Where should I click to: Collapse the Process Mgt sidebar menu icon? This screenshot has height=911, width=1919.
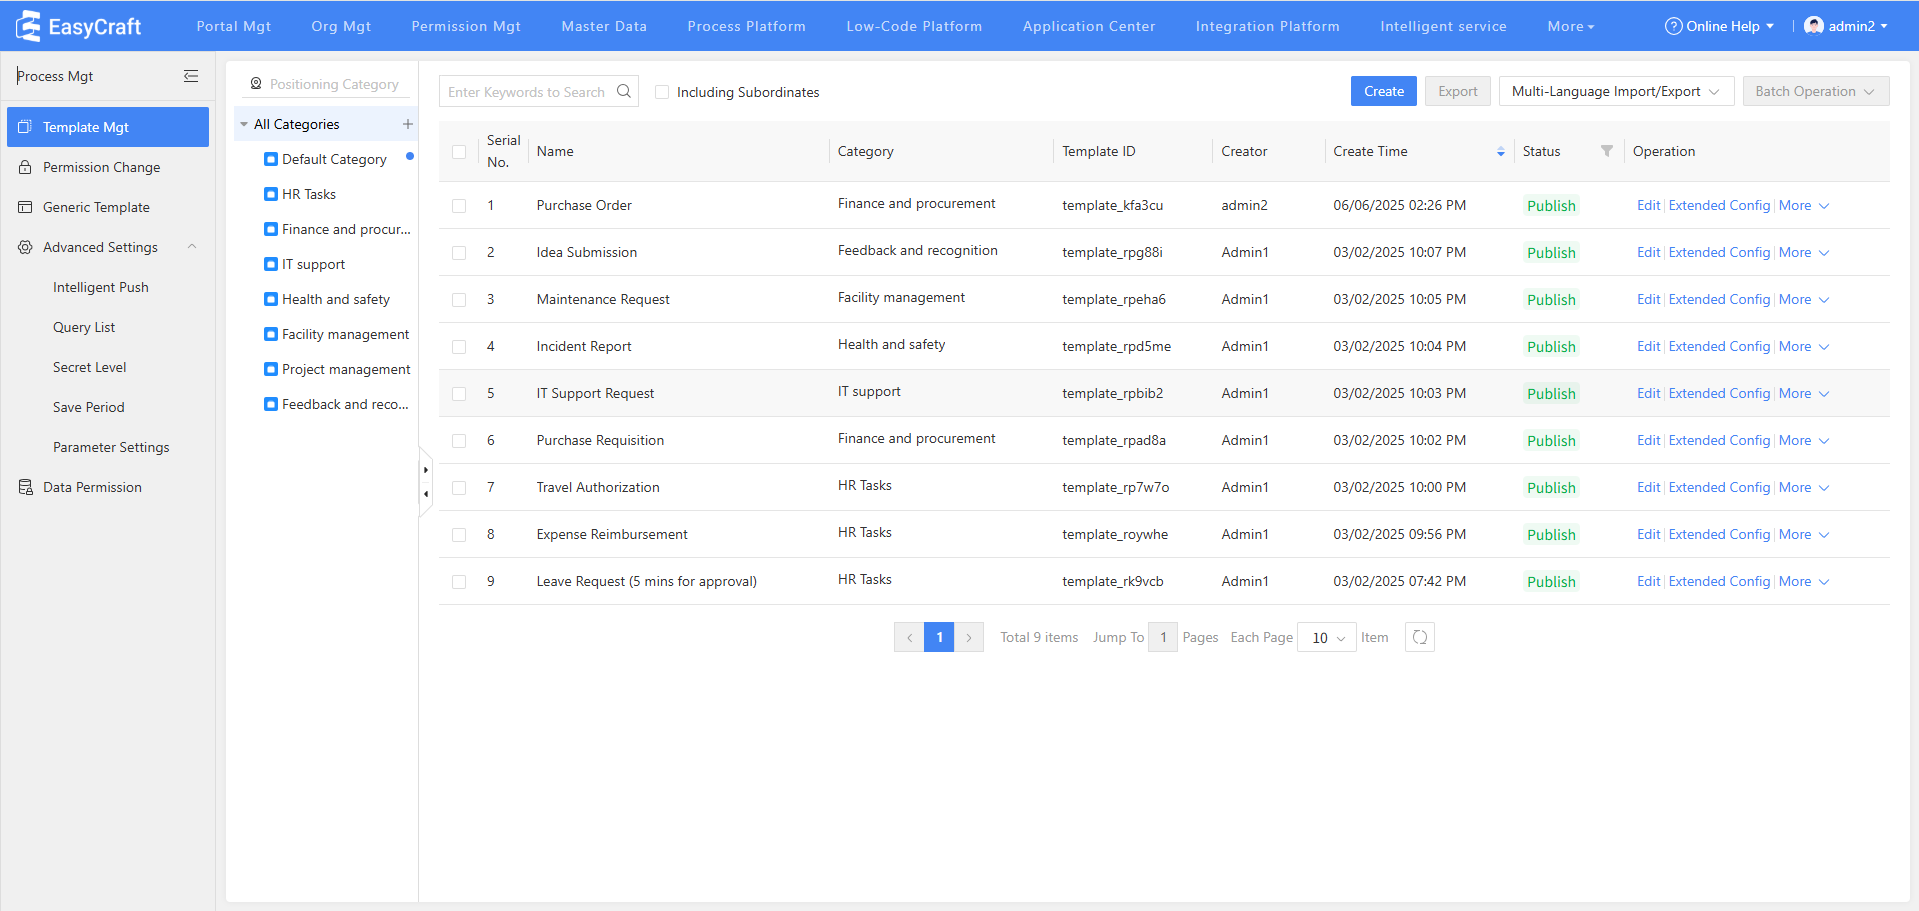[191, 76]
